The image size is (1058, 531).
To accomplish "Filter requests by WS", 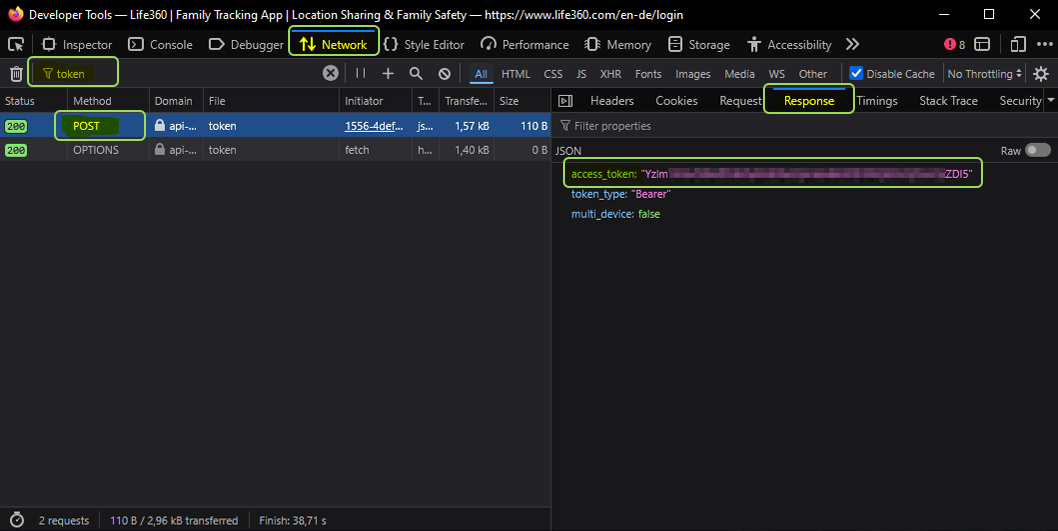I will point(777,74).
